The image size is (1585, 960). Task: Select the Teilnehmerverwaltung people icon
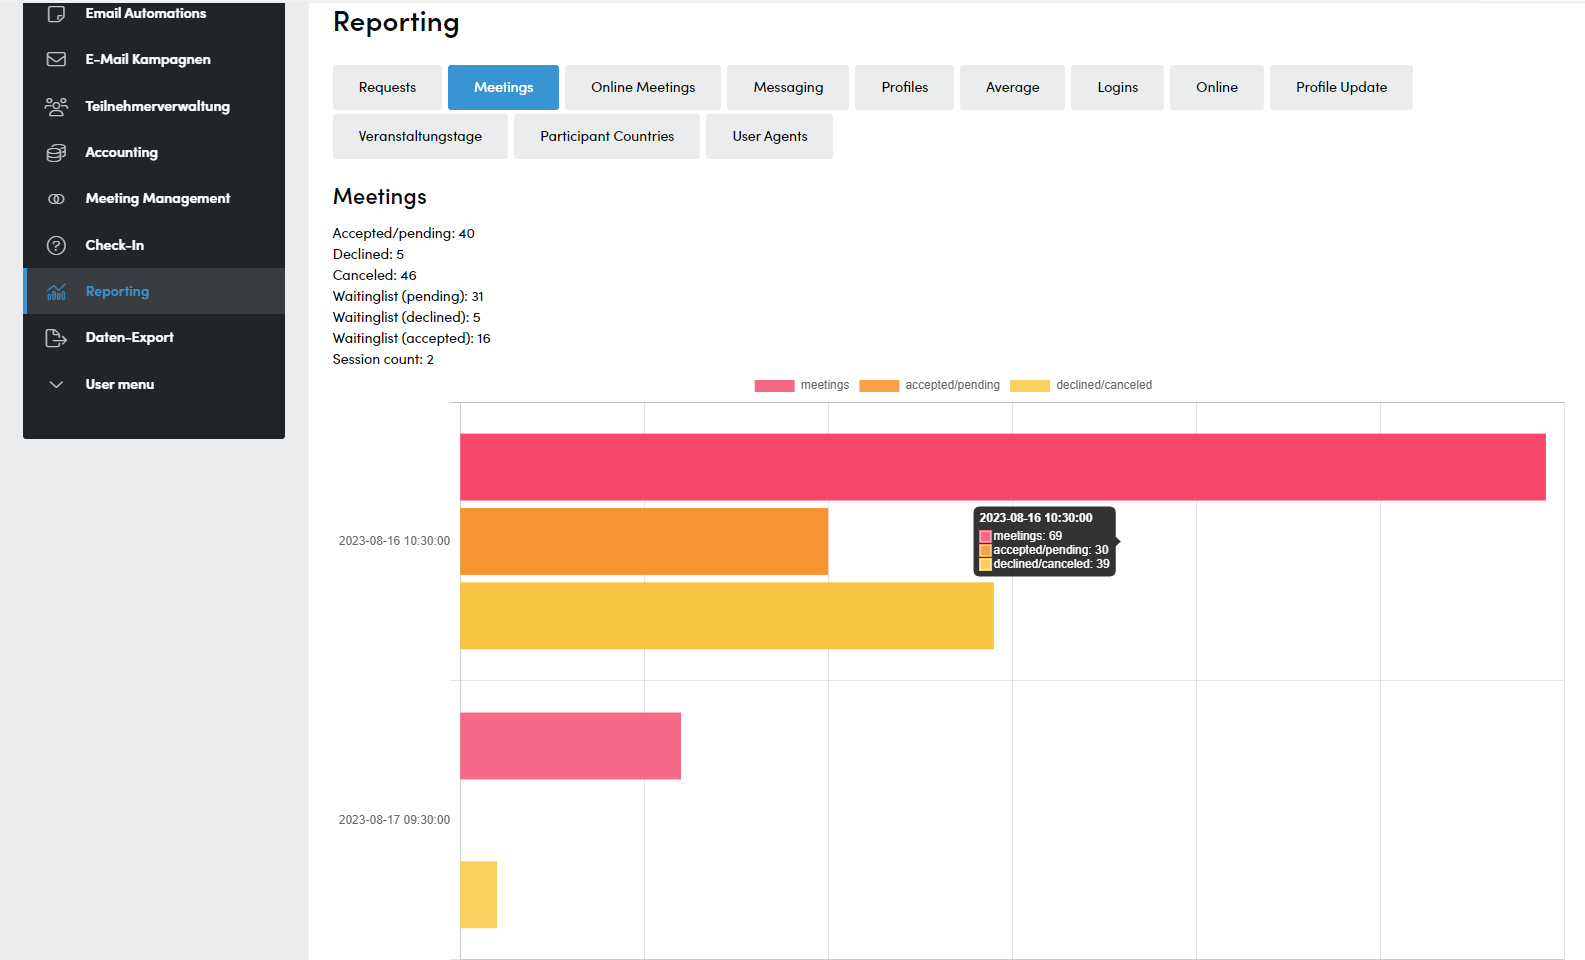click(x=56, y=106)
